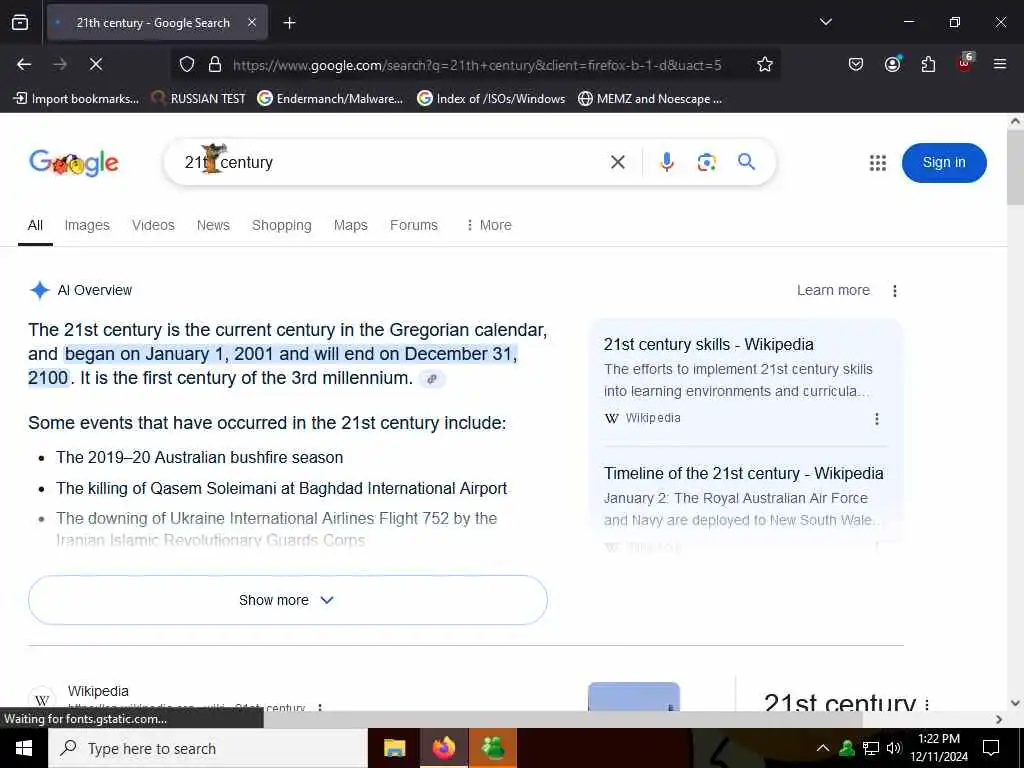Open Learn more about AI Overview
This screenshot has height=768, width=1024.
point(833,290)
